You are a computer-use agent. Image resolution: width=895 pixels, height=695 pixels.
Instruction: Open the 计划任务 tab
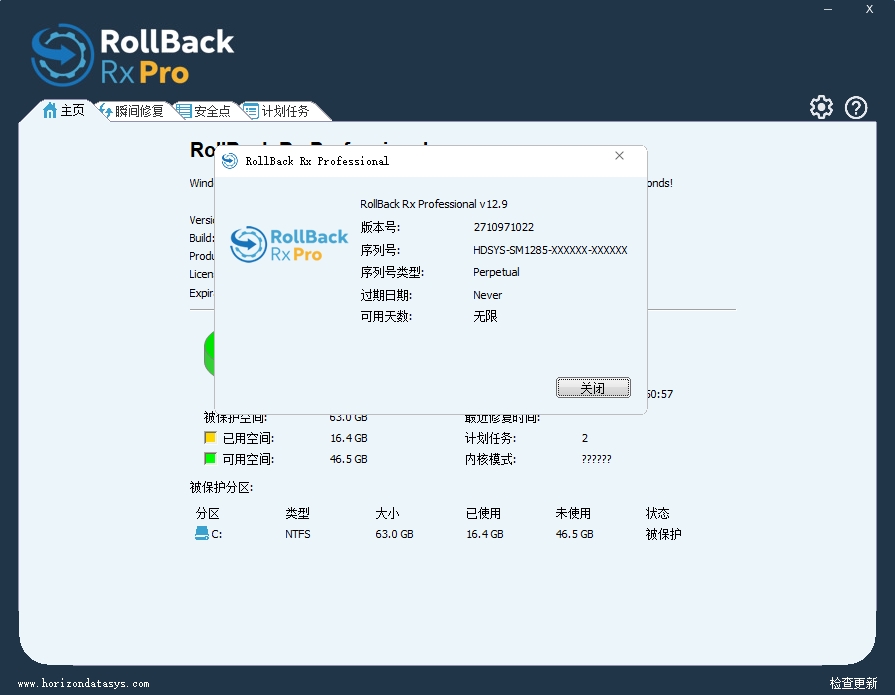[x=277, y=111]
